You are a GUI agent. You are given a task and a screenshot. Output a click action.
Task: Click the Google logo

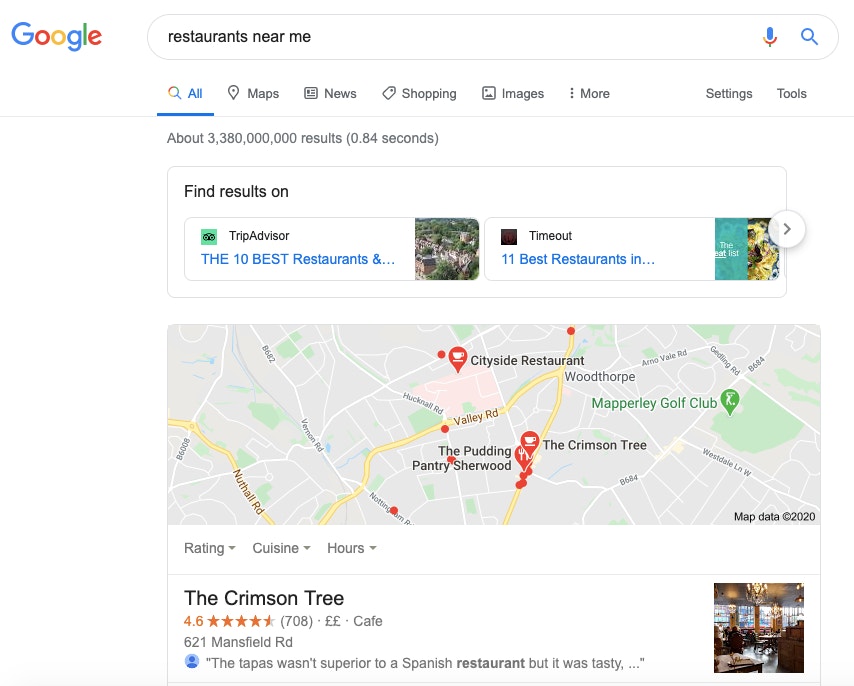pos(56,37)
